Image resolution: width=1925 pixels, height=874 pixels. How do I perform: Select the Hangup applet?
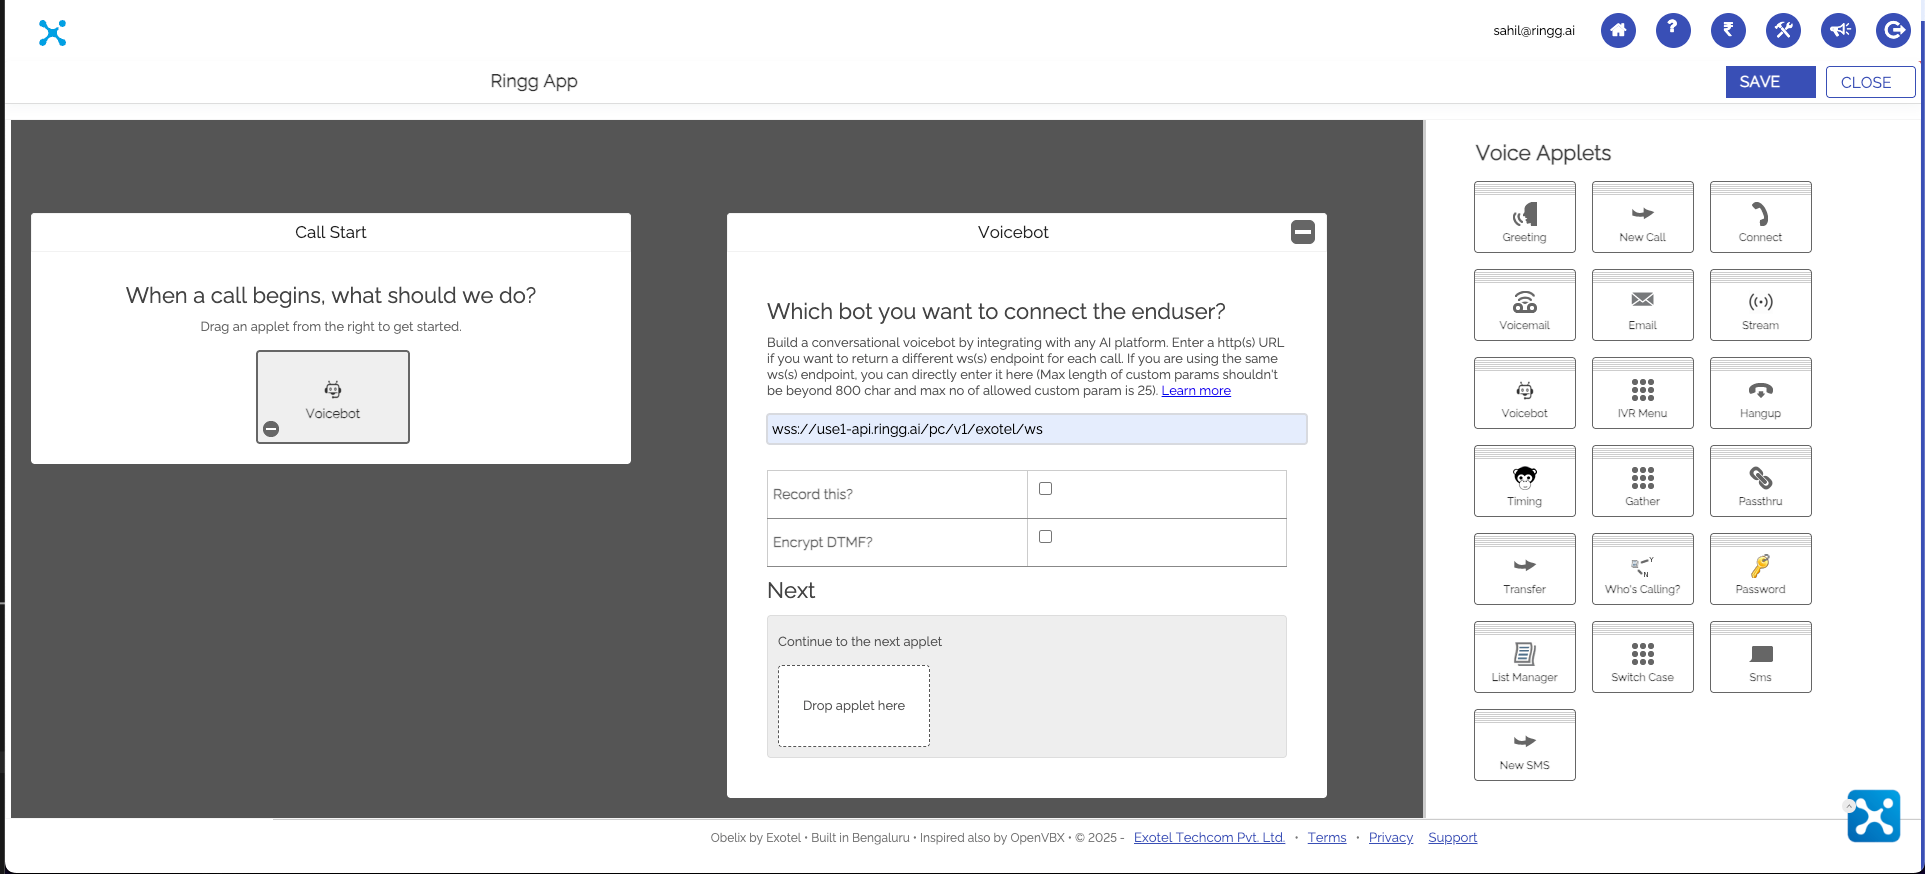tap(1760, 393)
